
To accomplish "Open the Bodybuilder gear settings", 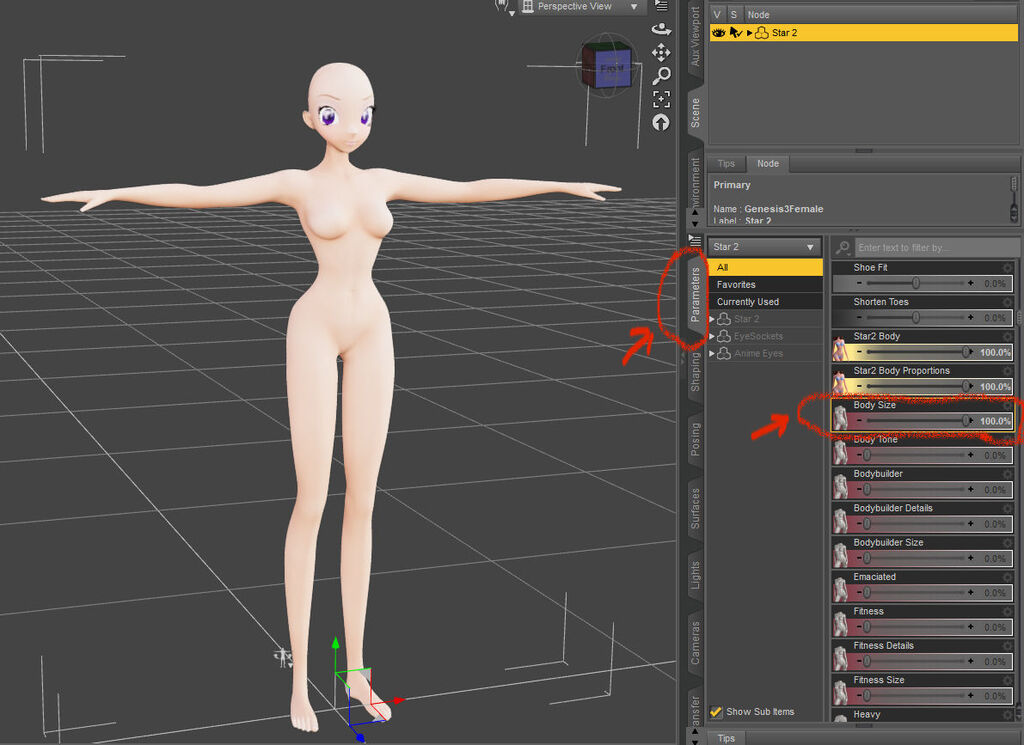I will [x=1007, y=473].
